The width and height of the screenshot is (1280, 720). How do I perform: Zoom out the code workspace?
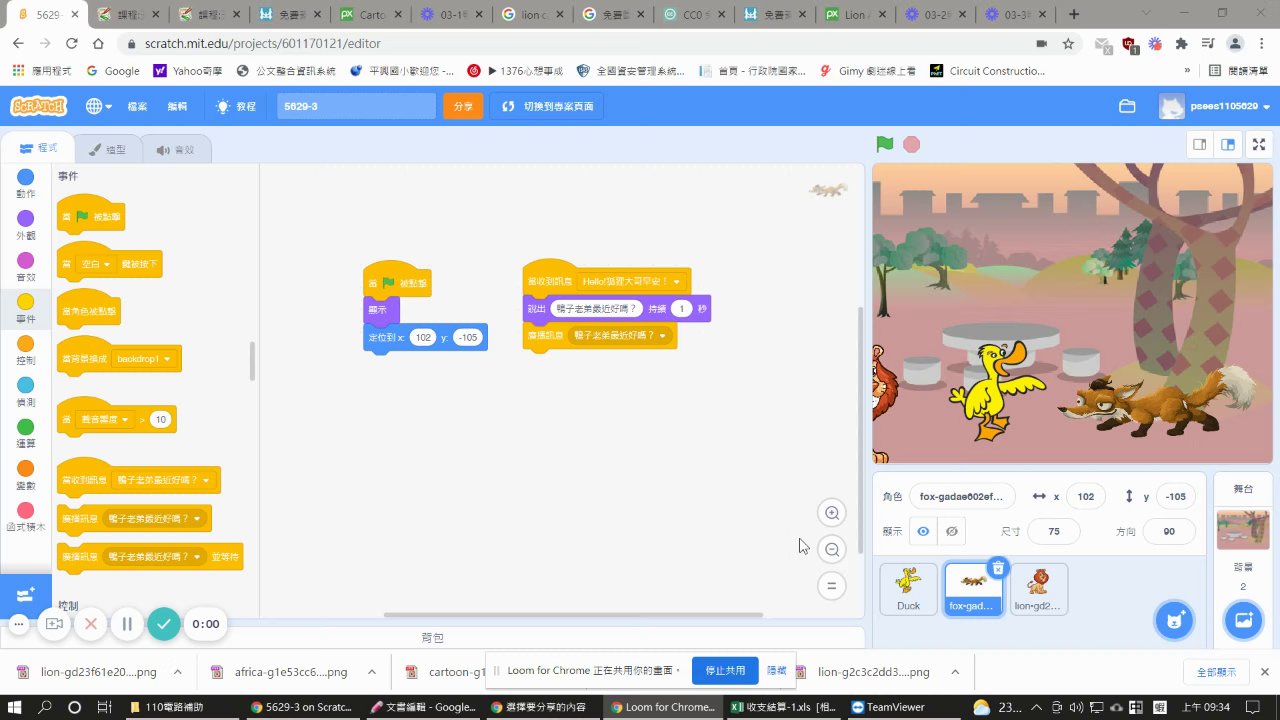831,549
